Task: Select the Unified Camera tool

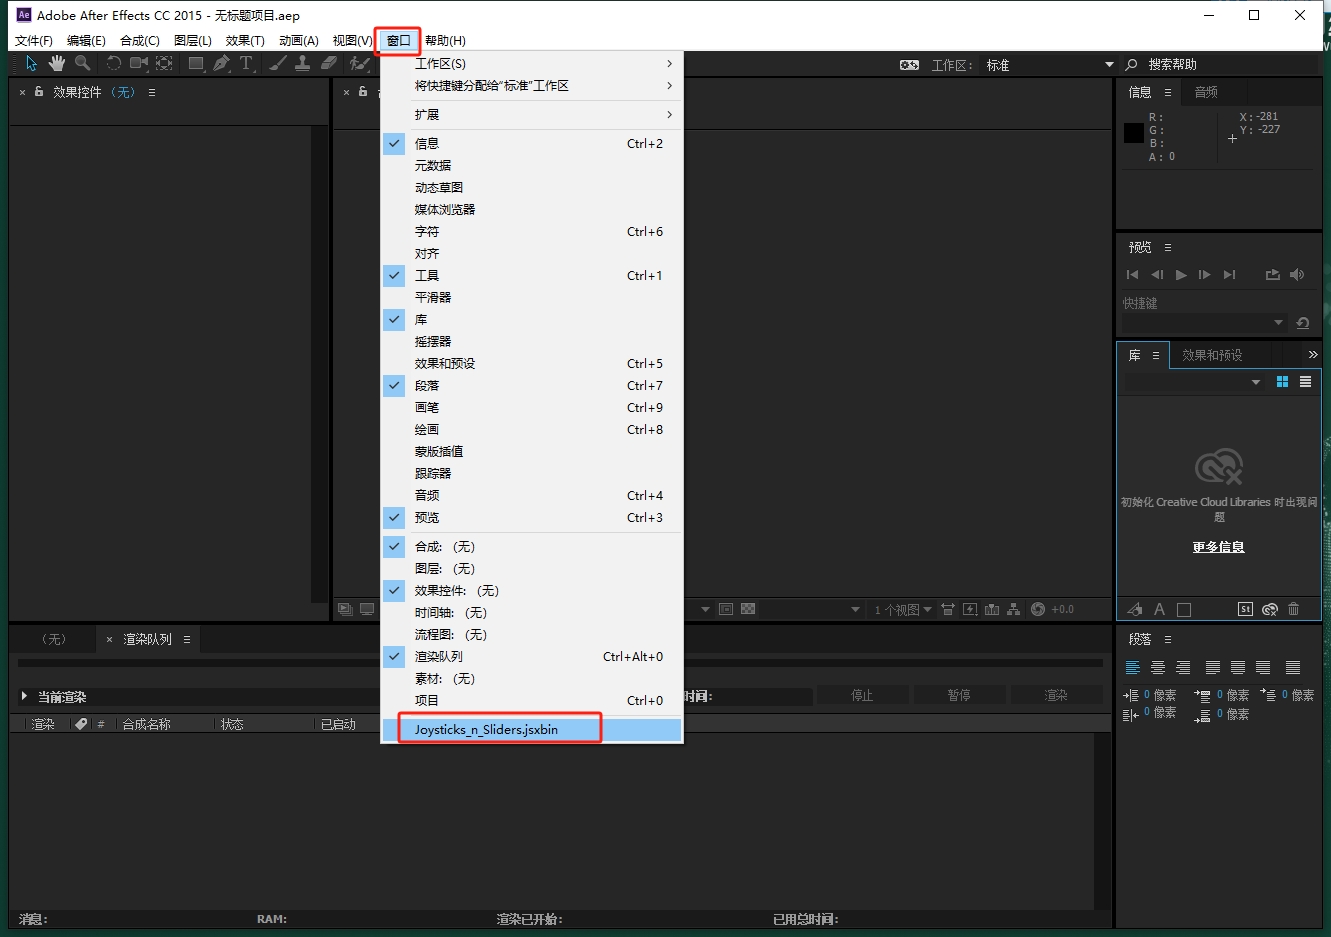Action: pyautogui.click(x=139, y=63)
